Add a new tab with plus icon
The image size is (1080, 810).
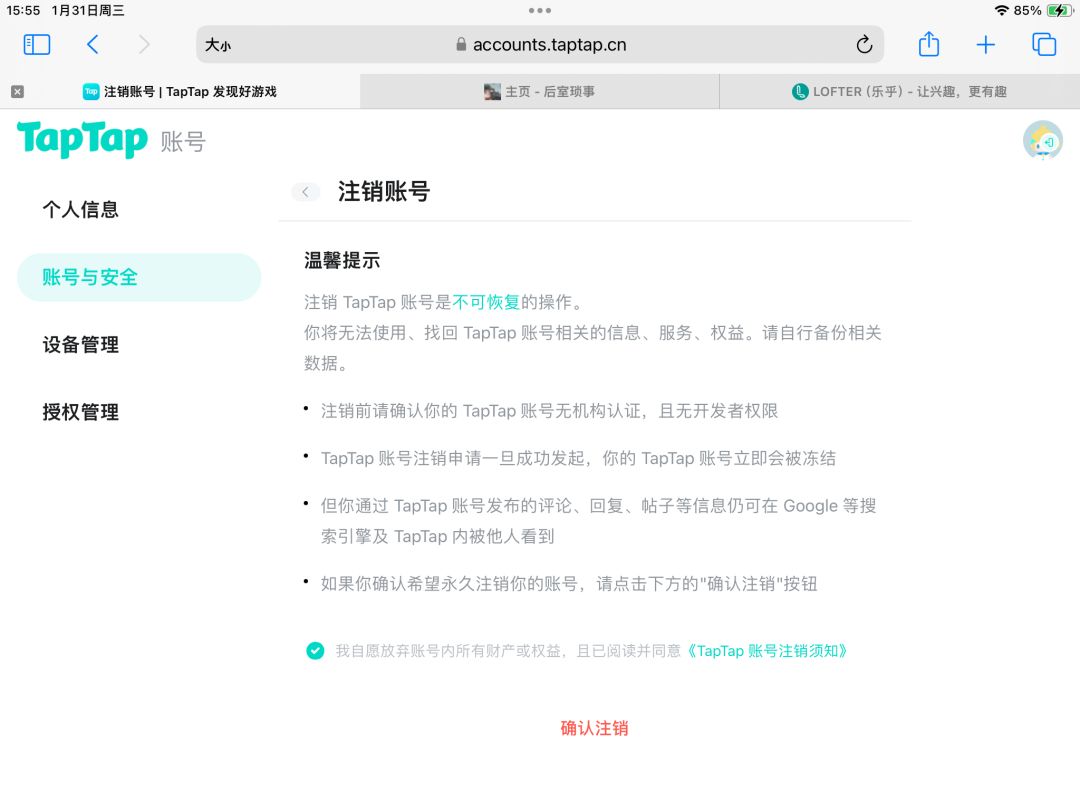coord(986,45)
